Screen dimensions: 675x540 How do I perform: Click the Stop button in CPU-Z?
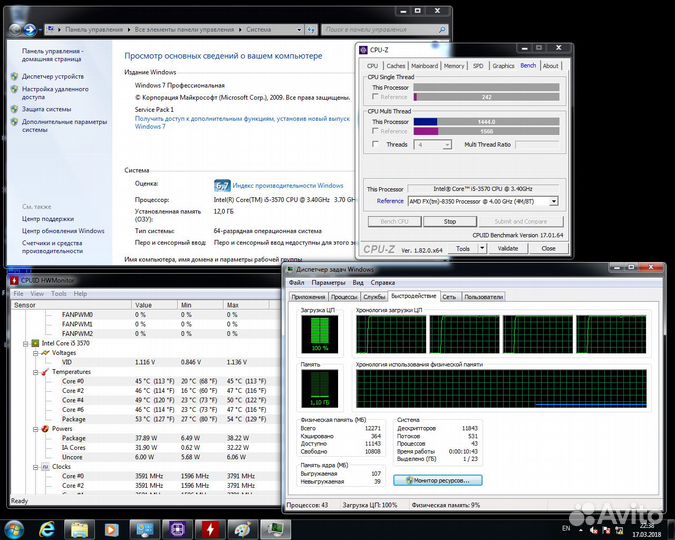(x=450, y=221)
